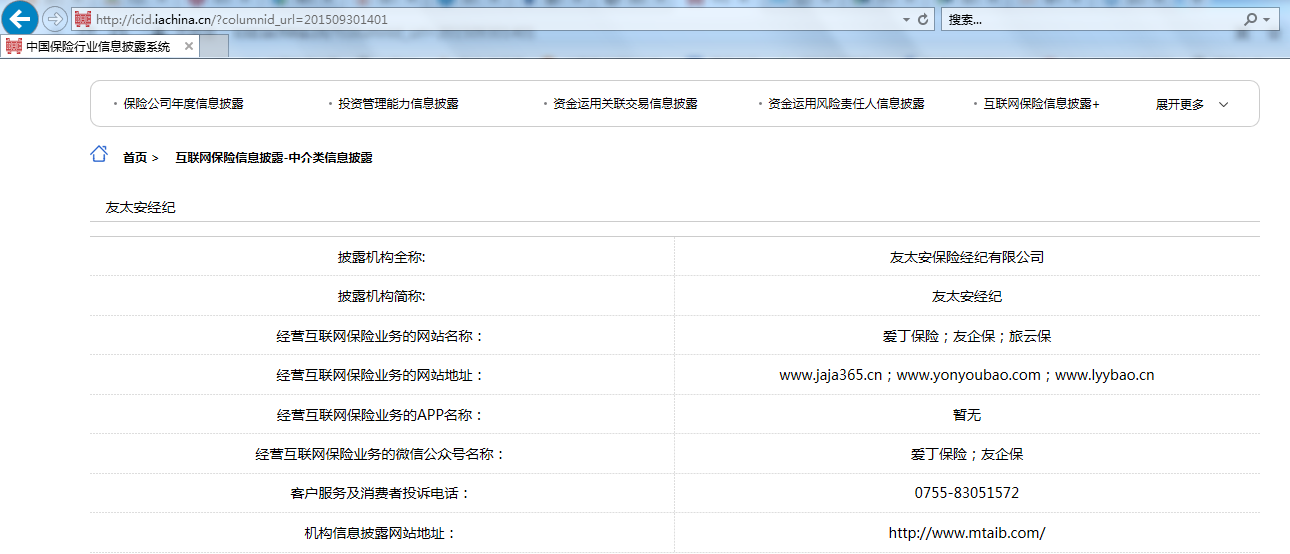This screenshot has width=1290, height=554.
Task: Open search provider dropdown arrow
Action: [x=1266, y=19]
